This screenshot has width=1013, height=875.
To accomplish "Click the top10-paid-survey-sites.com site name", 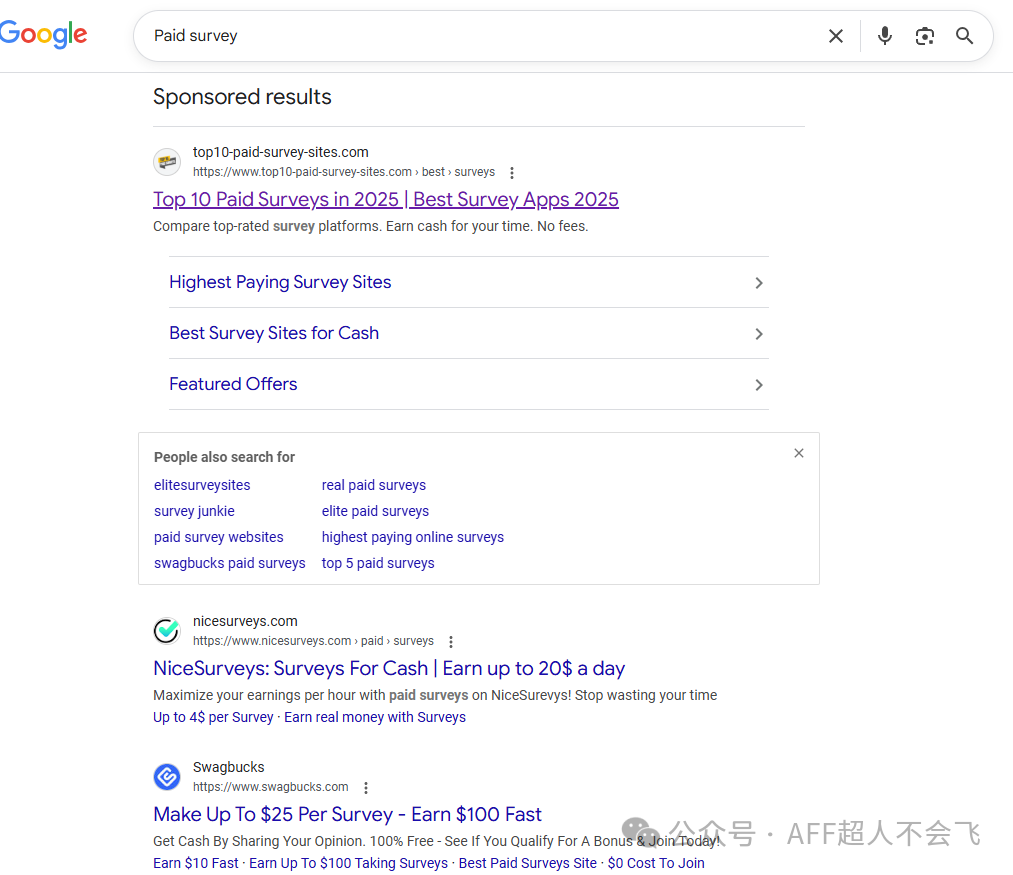I will pyautogui.click(x=280, y=152).
